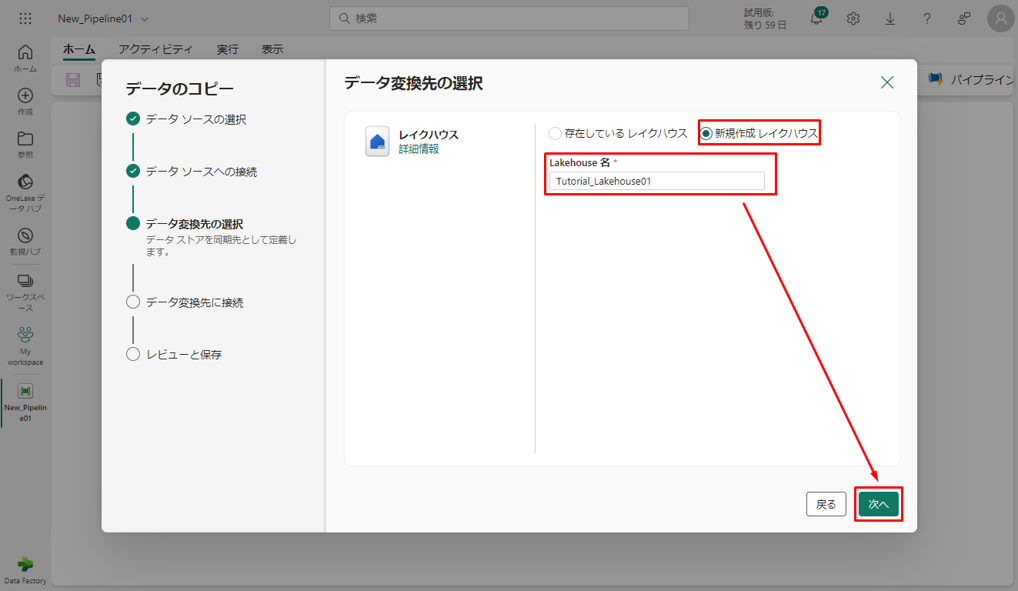Image resolution: width=1018 pixels, height=591 pixels.
Task: Open the settings gear icon
Action: point(853,19)
